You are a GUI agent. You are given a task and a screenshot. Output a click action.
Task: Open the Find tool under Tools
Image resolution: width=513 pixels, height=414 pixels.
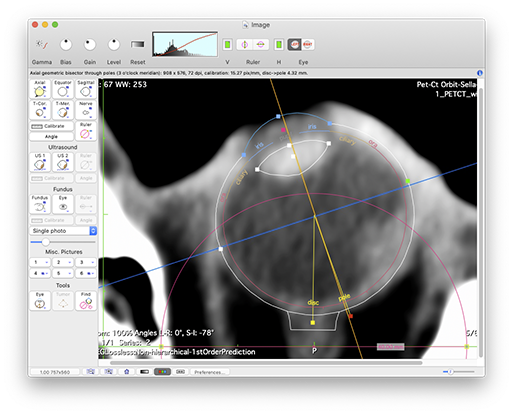[x=86, y=301]
